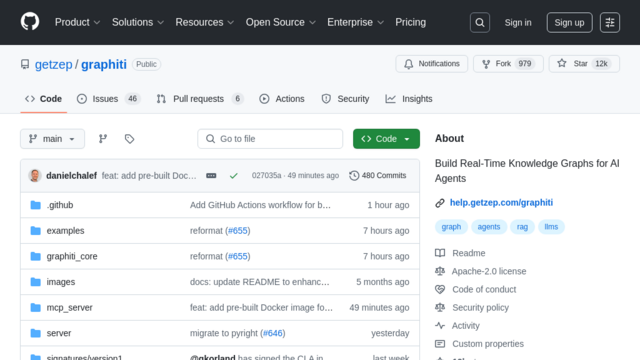Click the Activity pulse icon
Screen dimensions: 640x360
click(x=440, y=326)
